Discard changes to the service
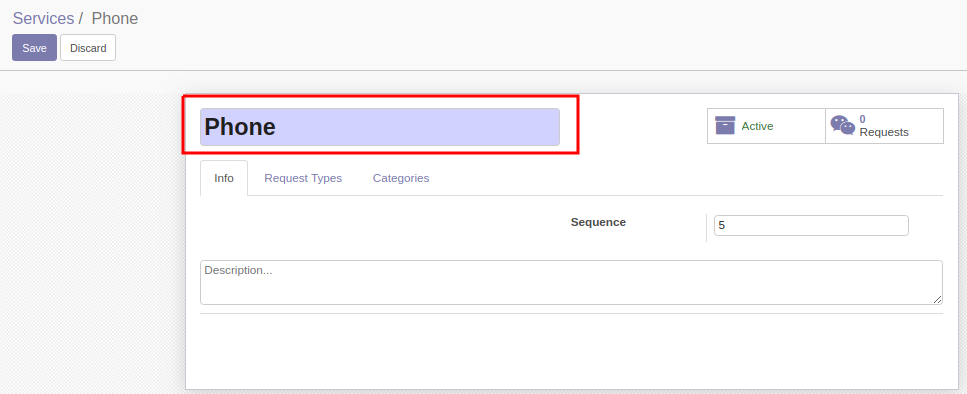Image resolution: width=967 pixels, height=394 pixels. coord(88,47)
